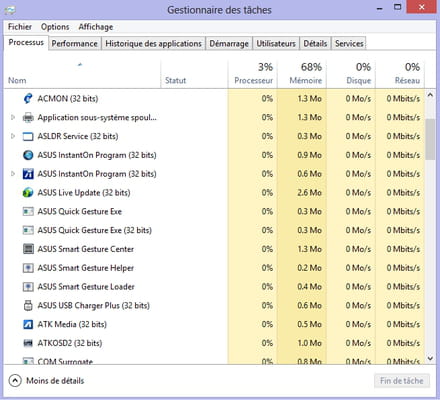This screenshot has width=440, height=401.
Task: Click the blue icon of the expandable ASUS InstantOn Program
Action: [28, 174]
